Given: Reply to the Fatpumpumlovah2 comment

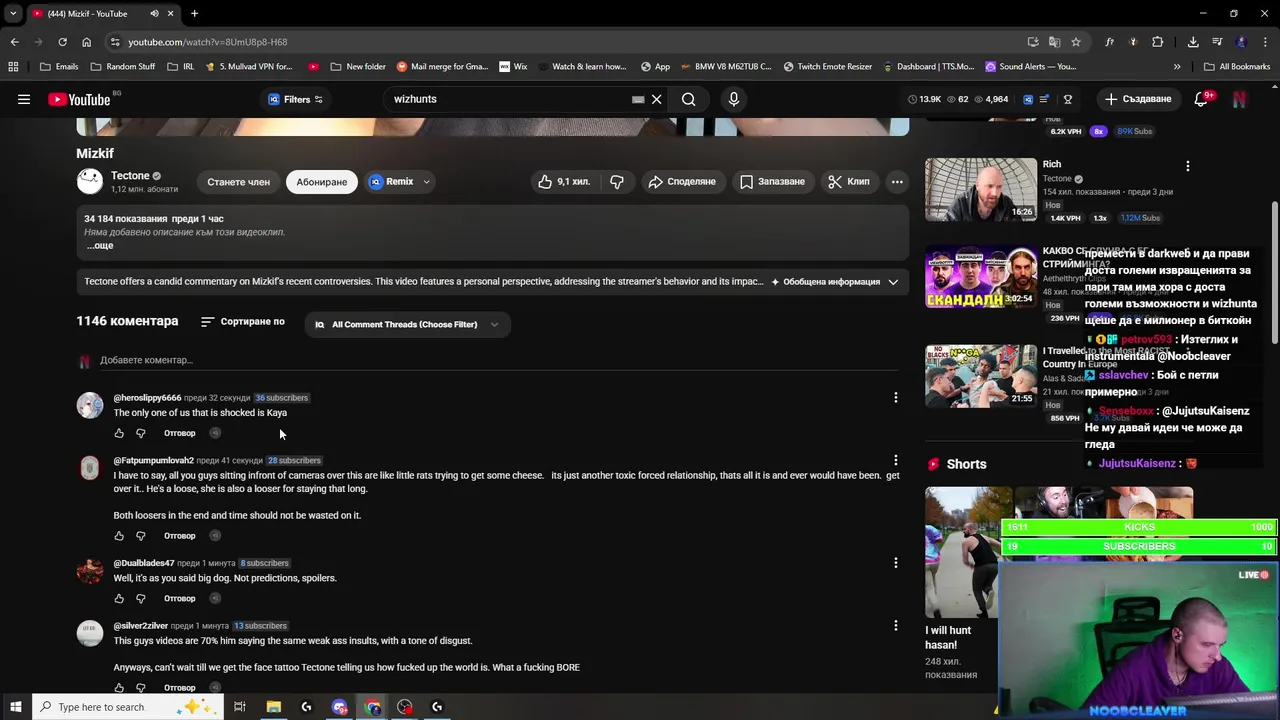Looking at the screenshot, I should [180, 536].
